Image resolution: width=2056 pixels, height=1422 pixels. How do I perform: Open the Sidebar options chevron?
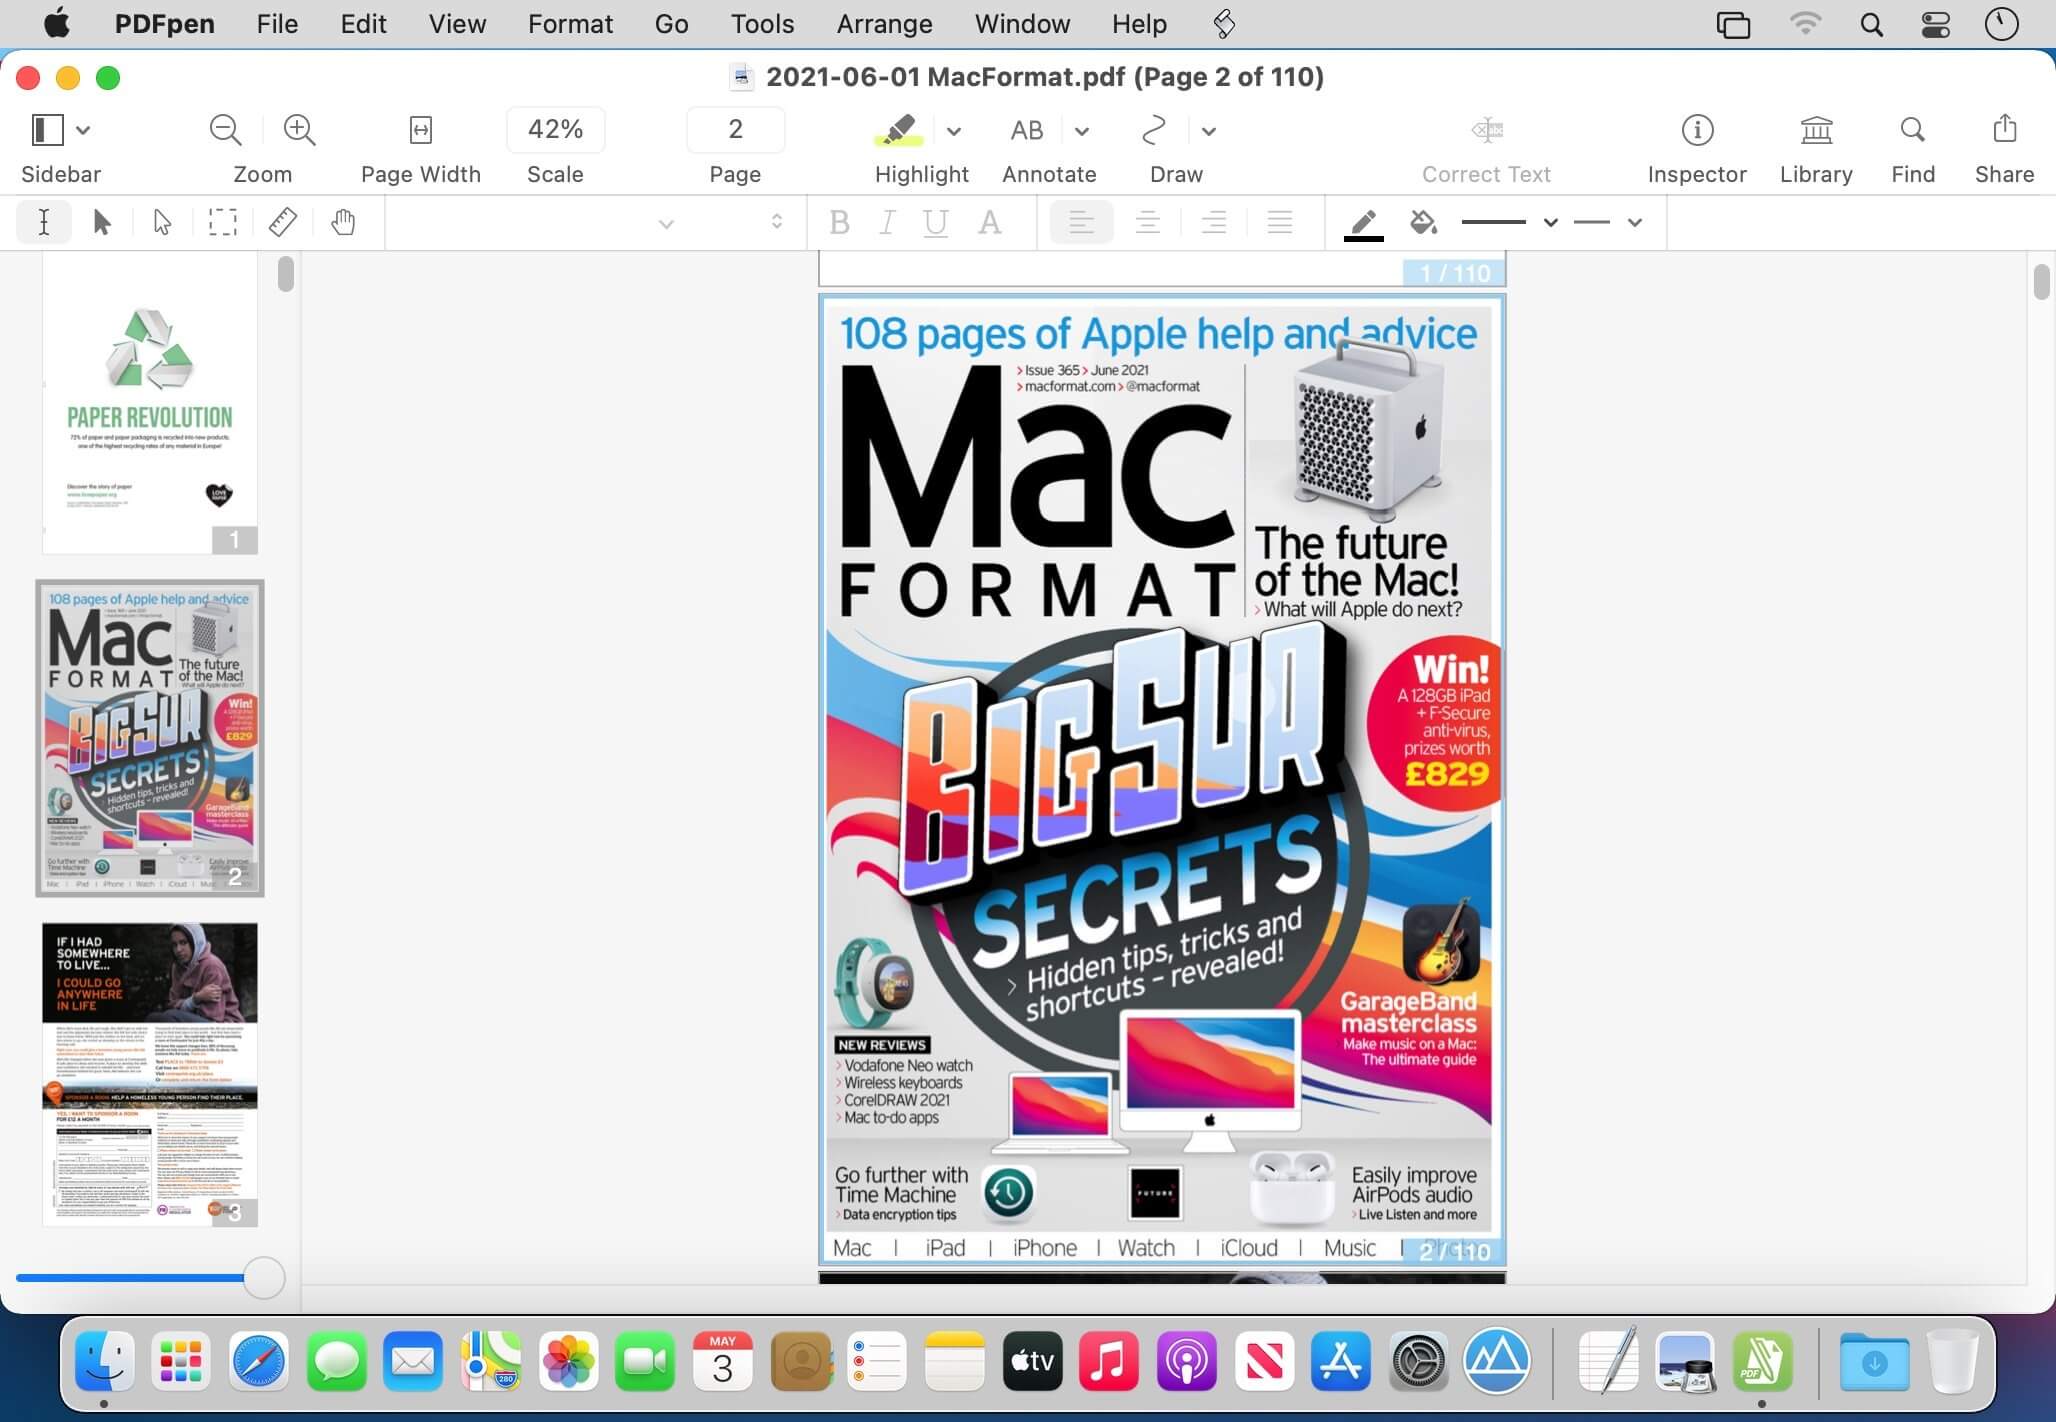click(84, 130)
